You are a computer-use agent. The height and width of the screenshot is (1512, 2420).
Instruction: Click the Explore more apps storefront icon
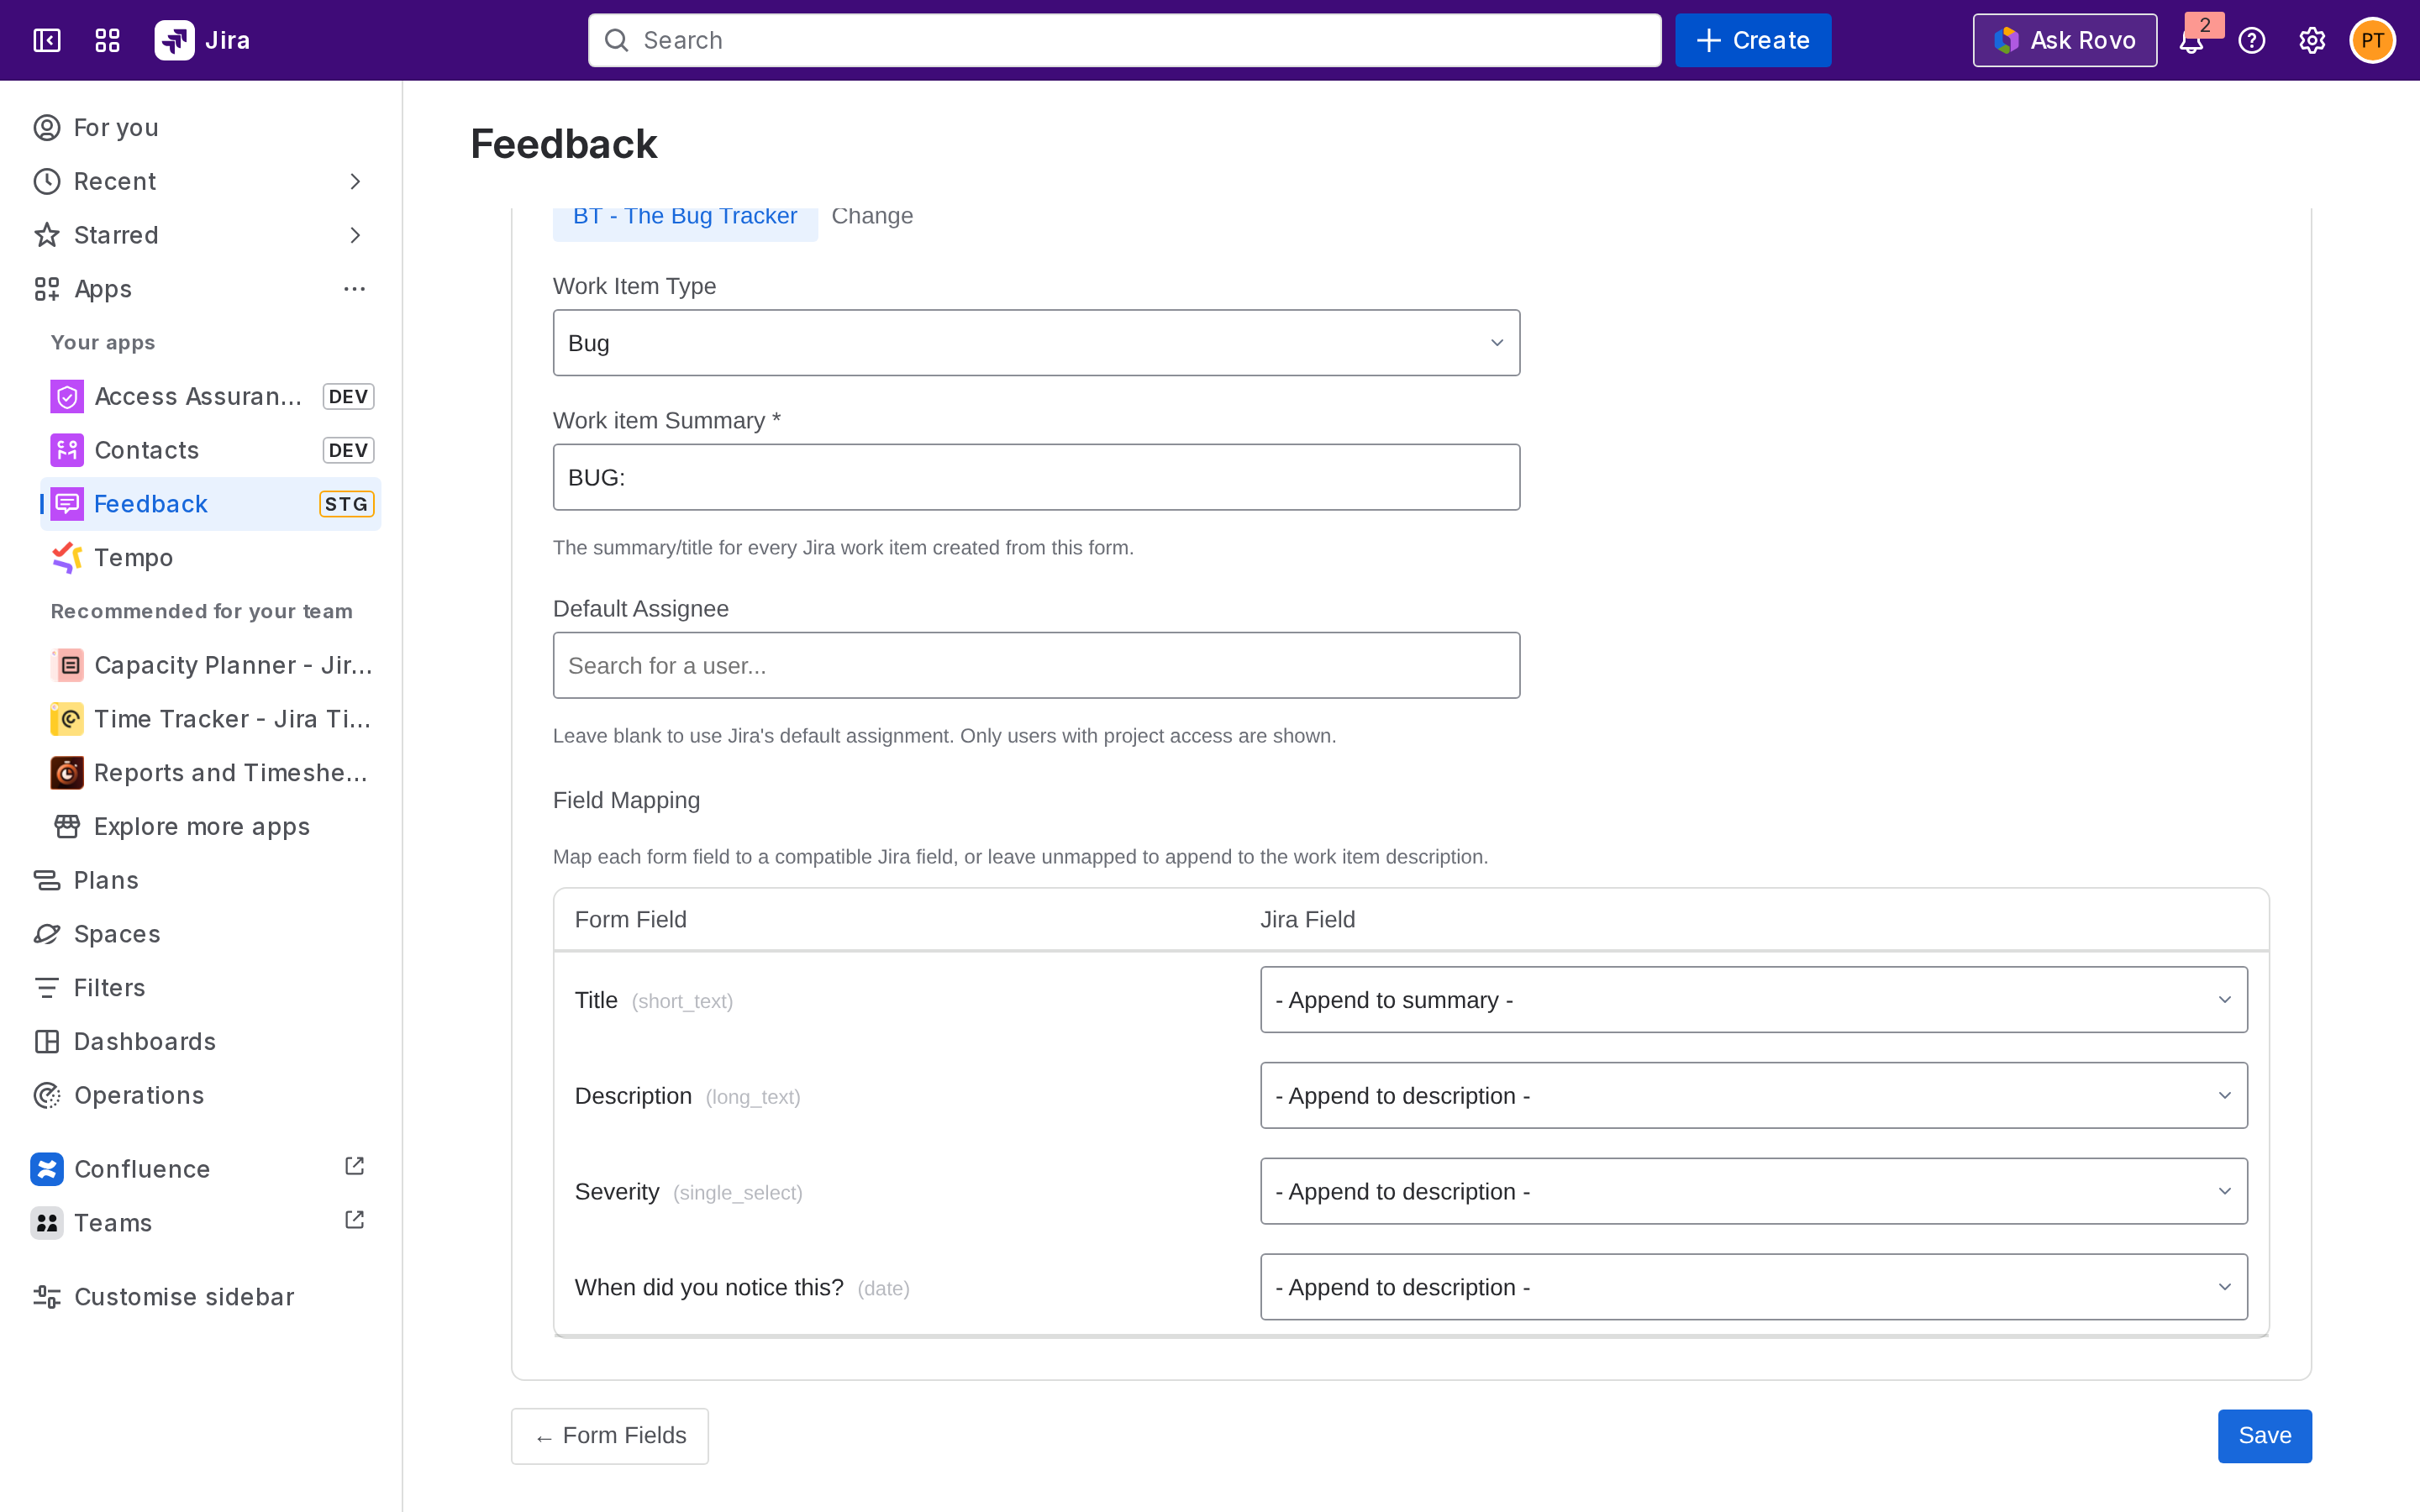point(67,827)
